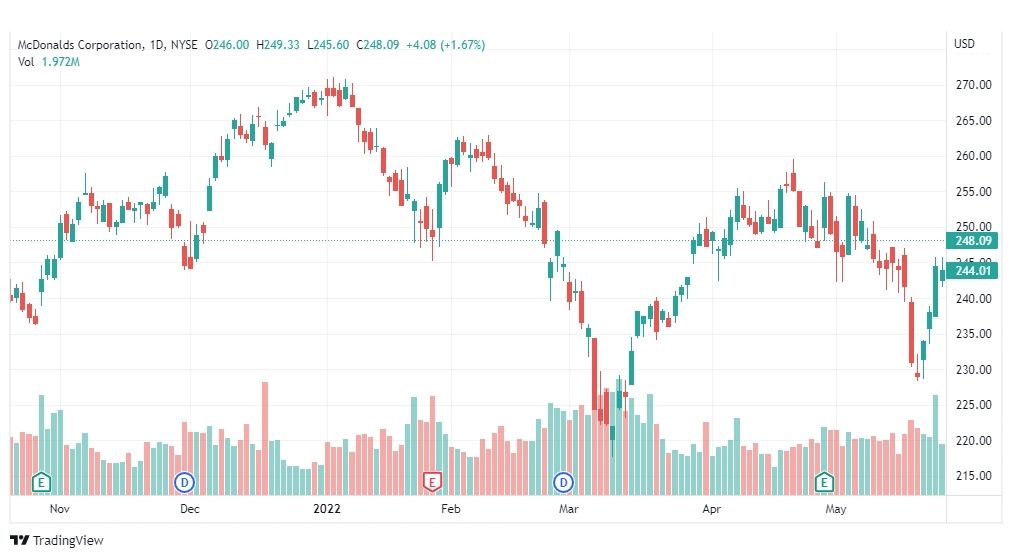Click the 2022 label on time axis
The image size is (1012, 558).
click(x=327, y=509)
